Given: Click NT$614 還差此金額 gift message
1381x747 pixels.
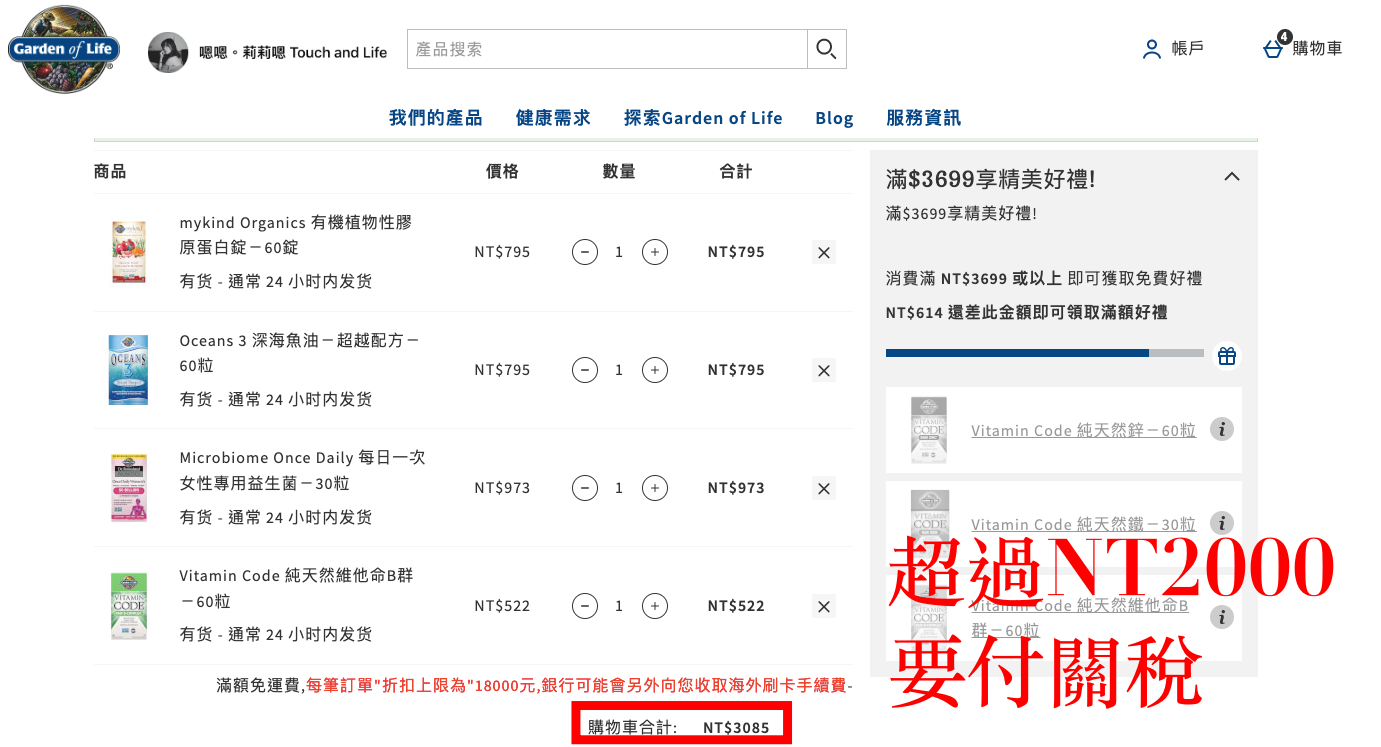Looking at the screenshot, I should tap(1027, 313).
